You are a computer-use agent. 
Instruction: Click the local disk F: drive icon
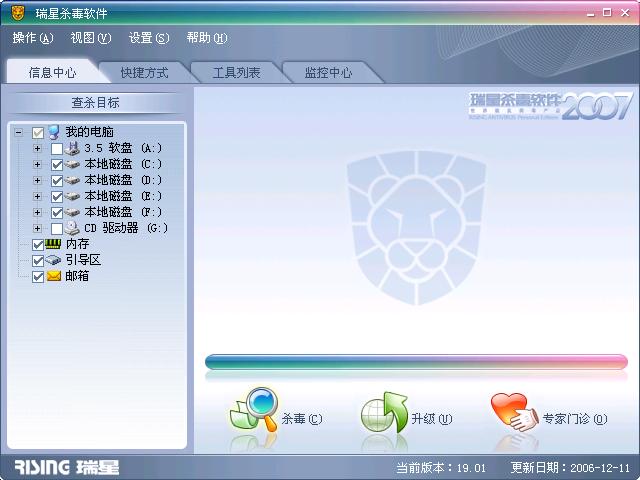tap(72, 212)
